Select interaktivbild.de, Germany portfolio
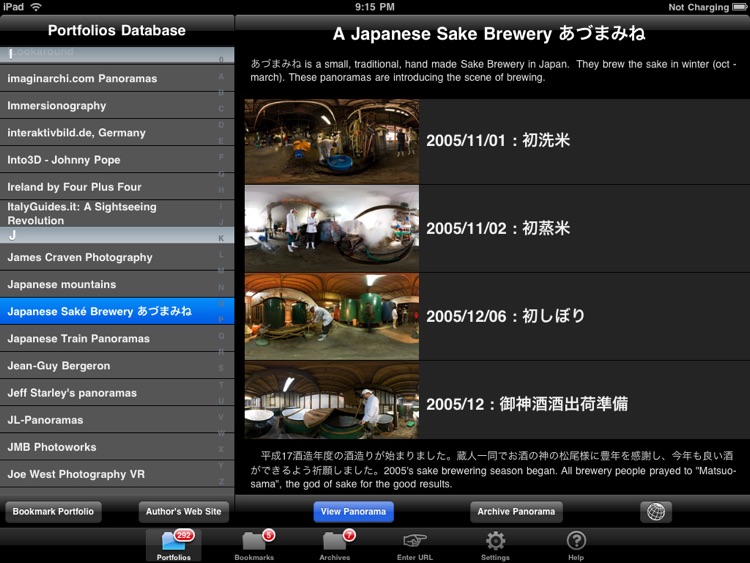Viewport: 750px width, 563px height. [117, 132]
